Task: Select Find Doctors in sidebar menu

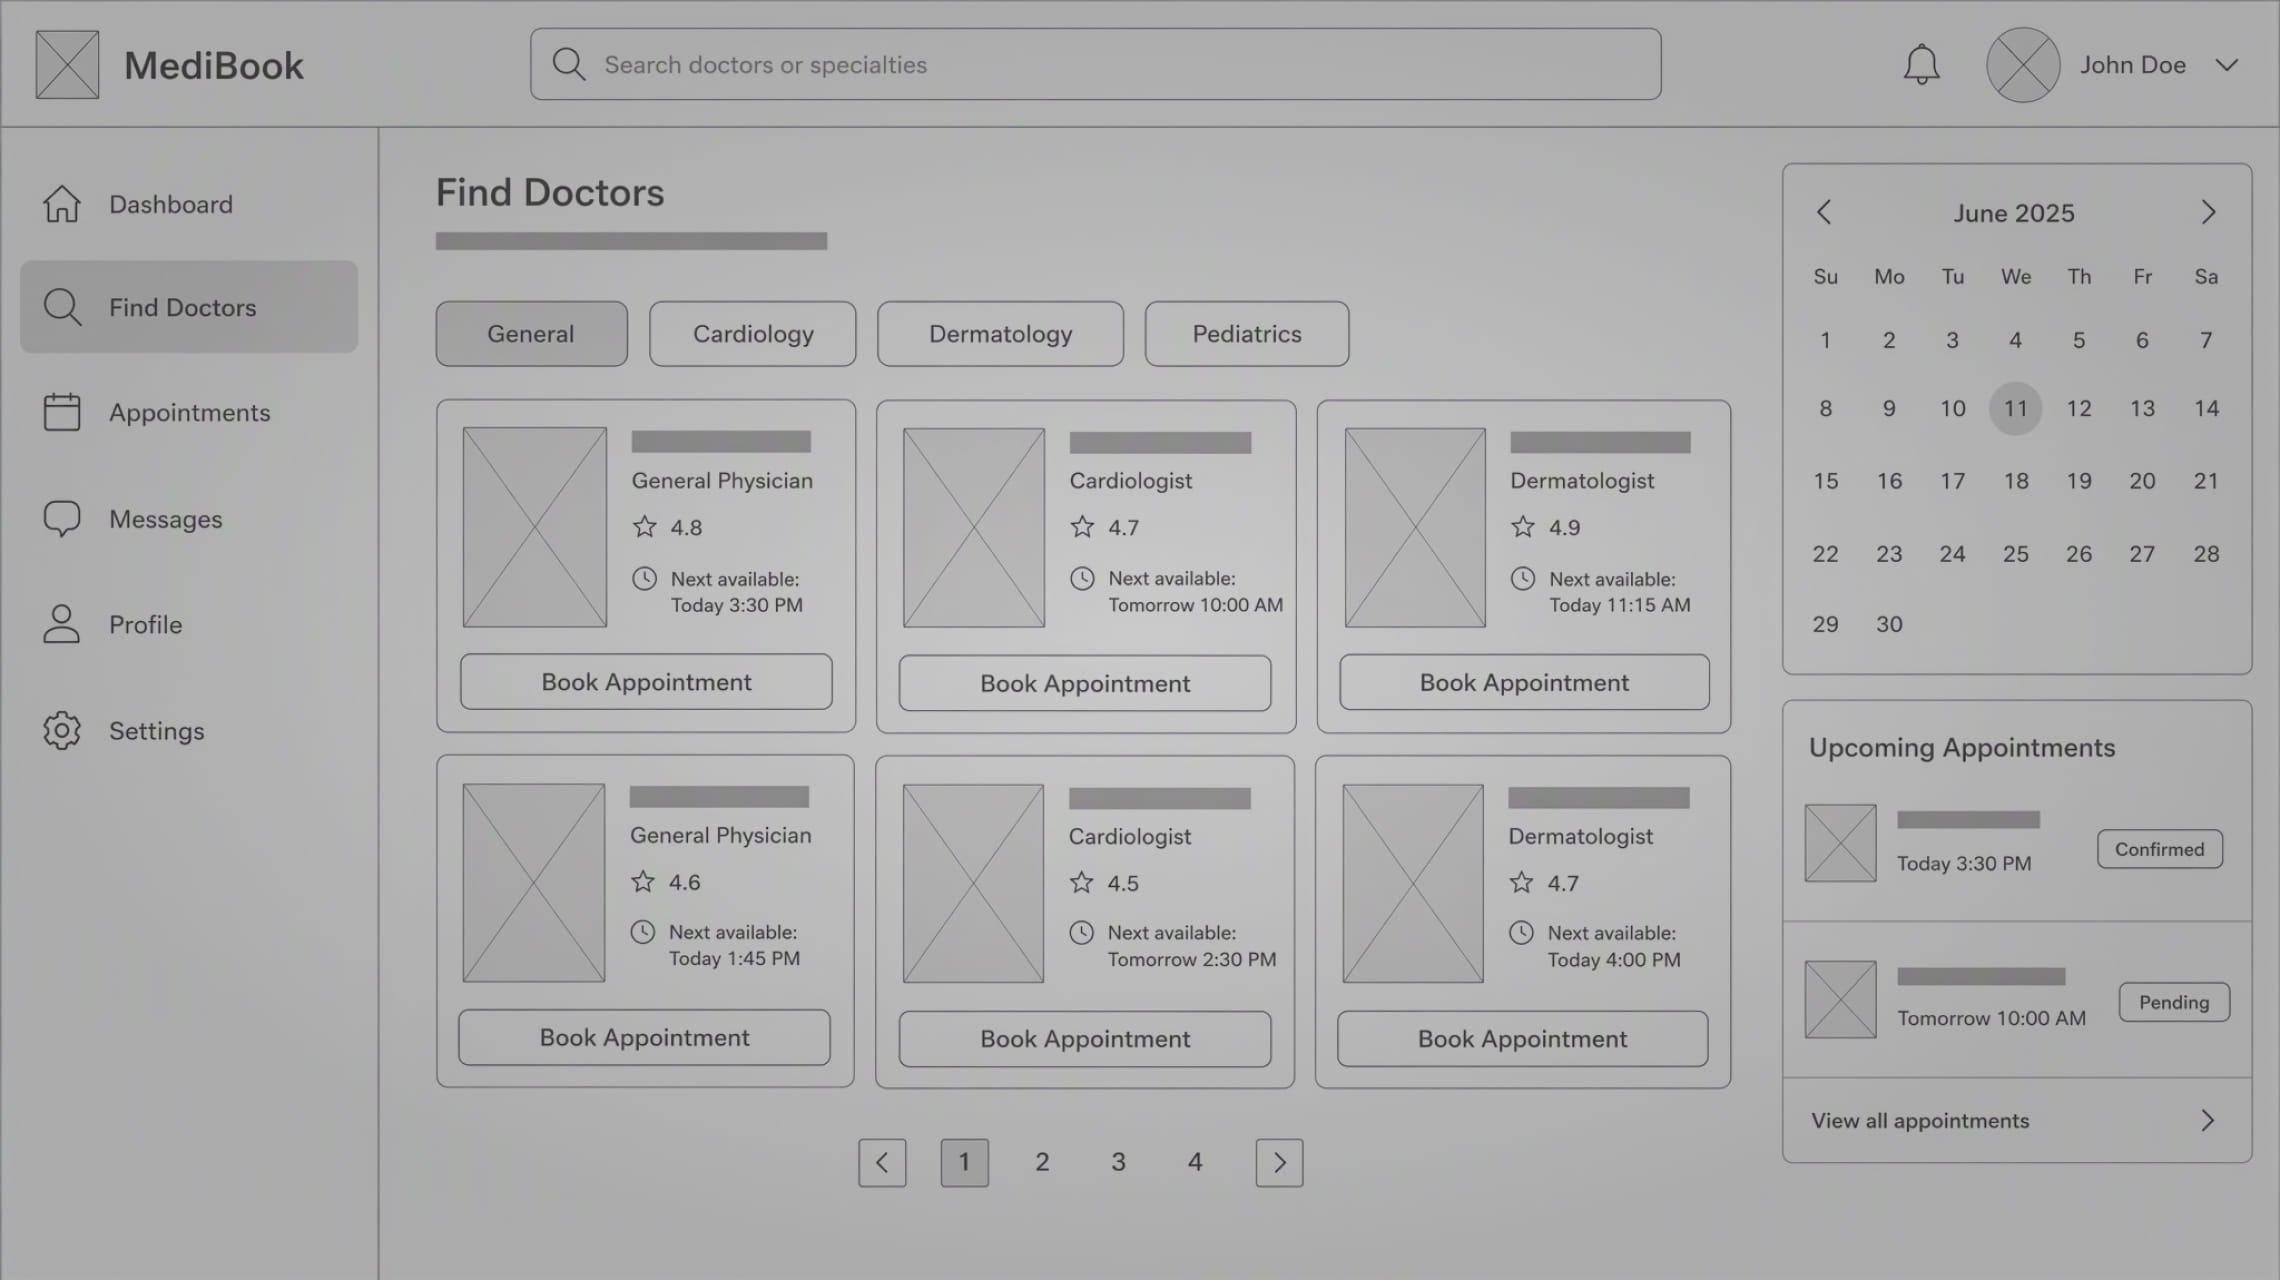Action: (189, 307)
